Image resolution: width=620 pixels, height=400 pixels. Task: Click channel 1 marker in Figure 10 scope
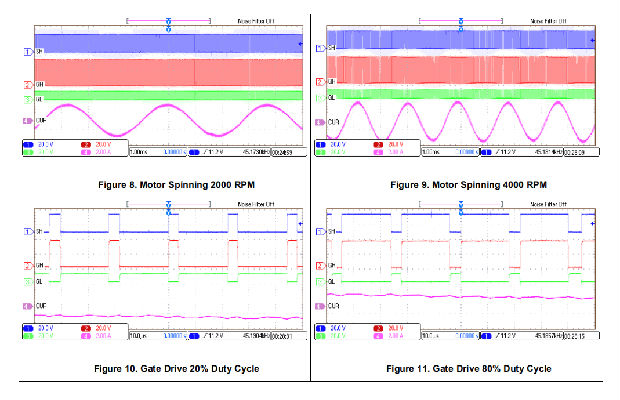(x=27, y=231)
